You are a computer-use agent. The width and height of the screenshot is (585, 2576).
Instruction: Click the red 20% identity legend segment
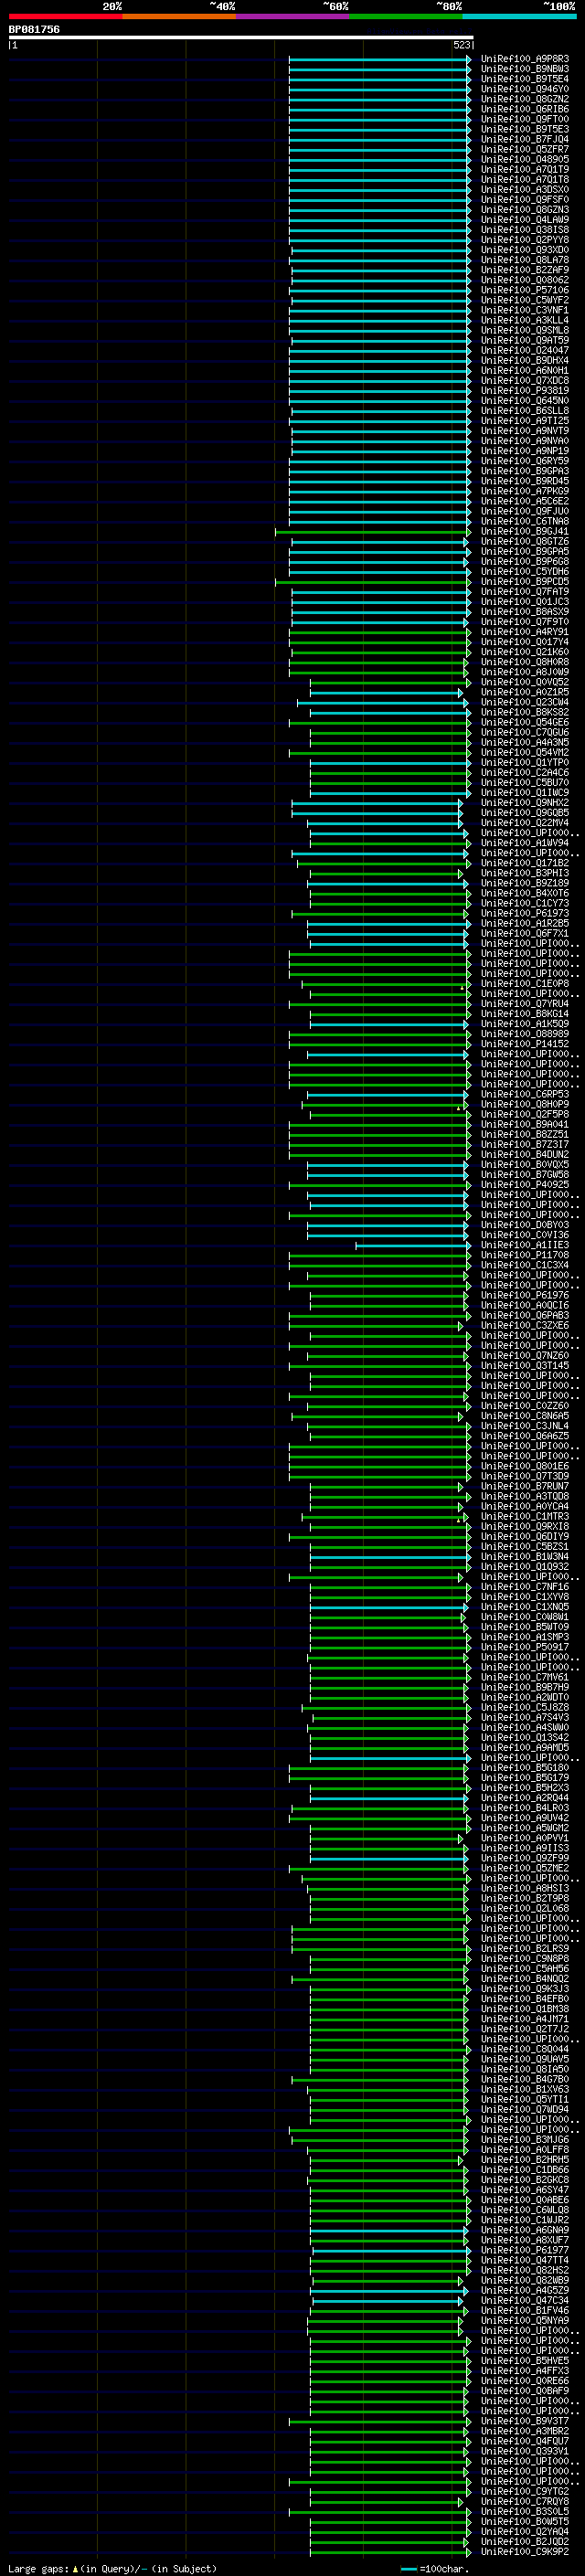(65, 16)
